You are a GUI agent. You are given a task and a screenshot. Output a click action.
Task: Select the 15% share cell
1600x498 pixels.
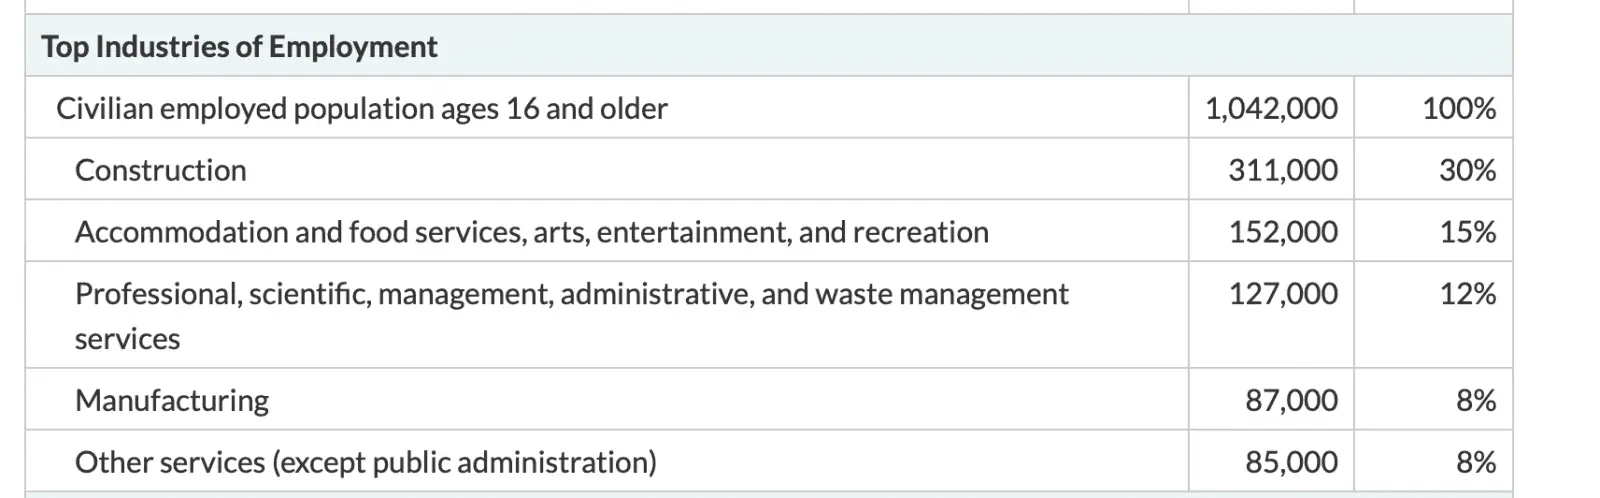point(1467,232)
